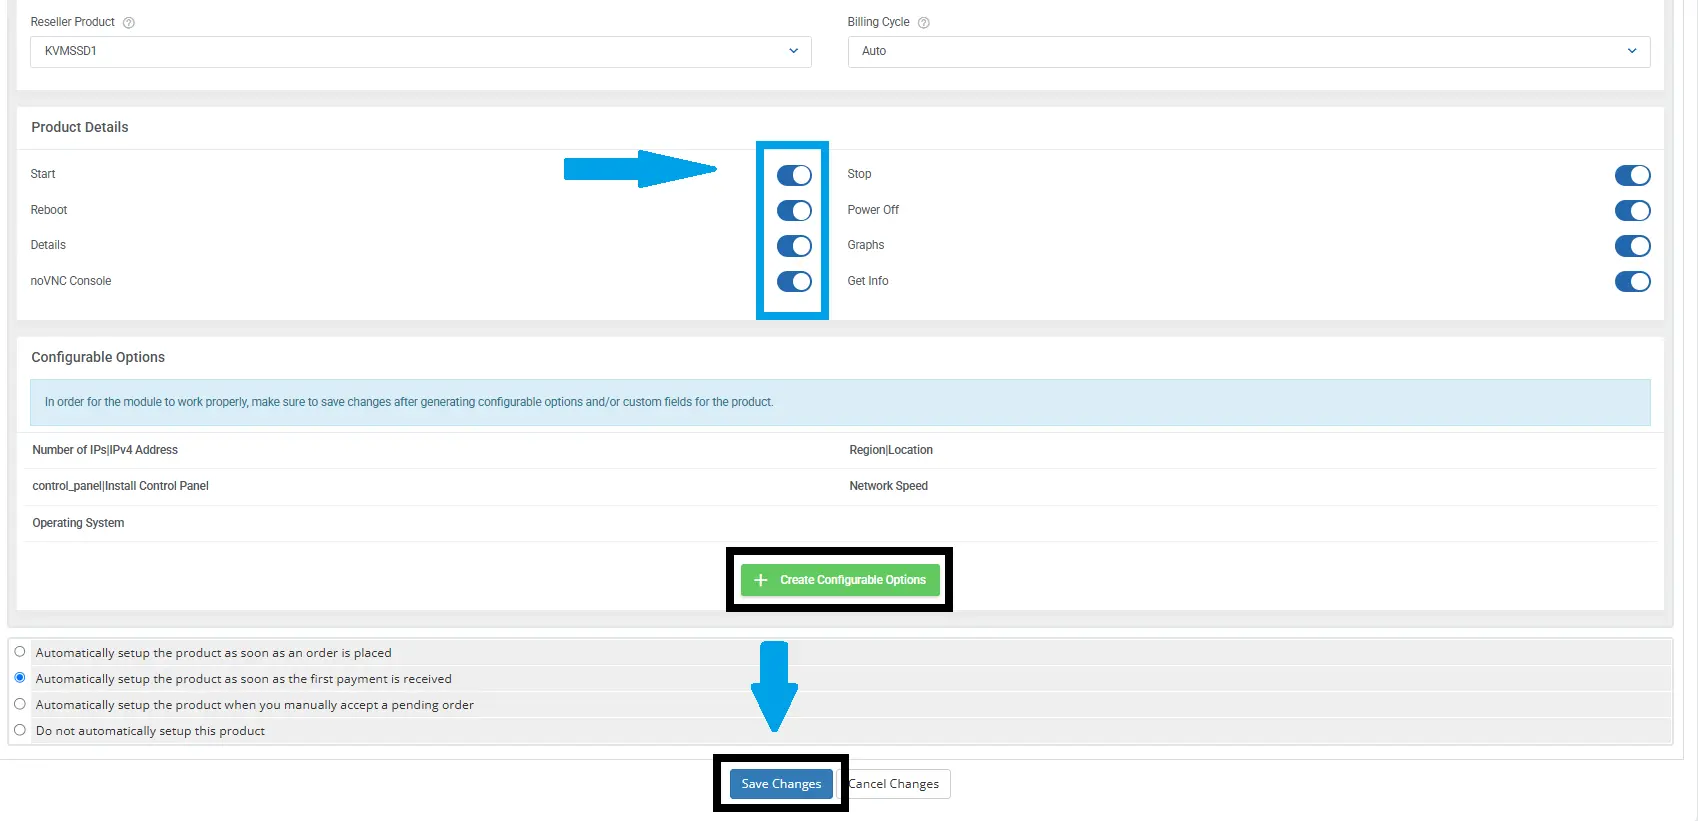Click the noVNC Console label text

coord(71,281)
